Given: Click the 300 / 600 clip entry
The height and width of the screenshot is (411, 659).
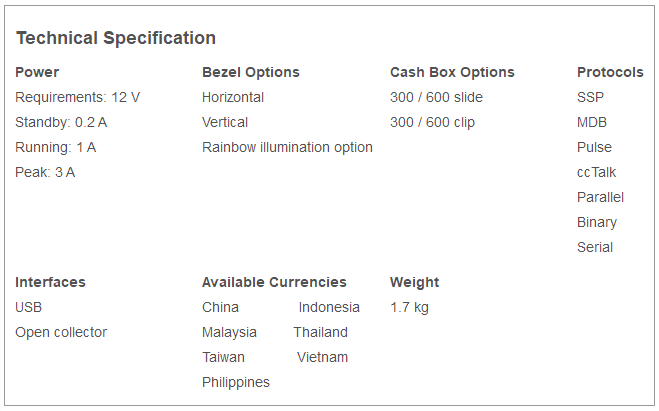Looking at the screenshot, I should pyautogui.click(x=432, y=122).
